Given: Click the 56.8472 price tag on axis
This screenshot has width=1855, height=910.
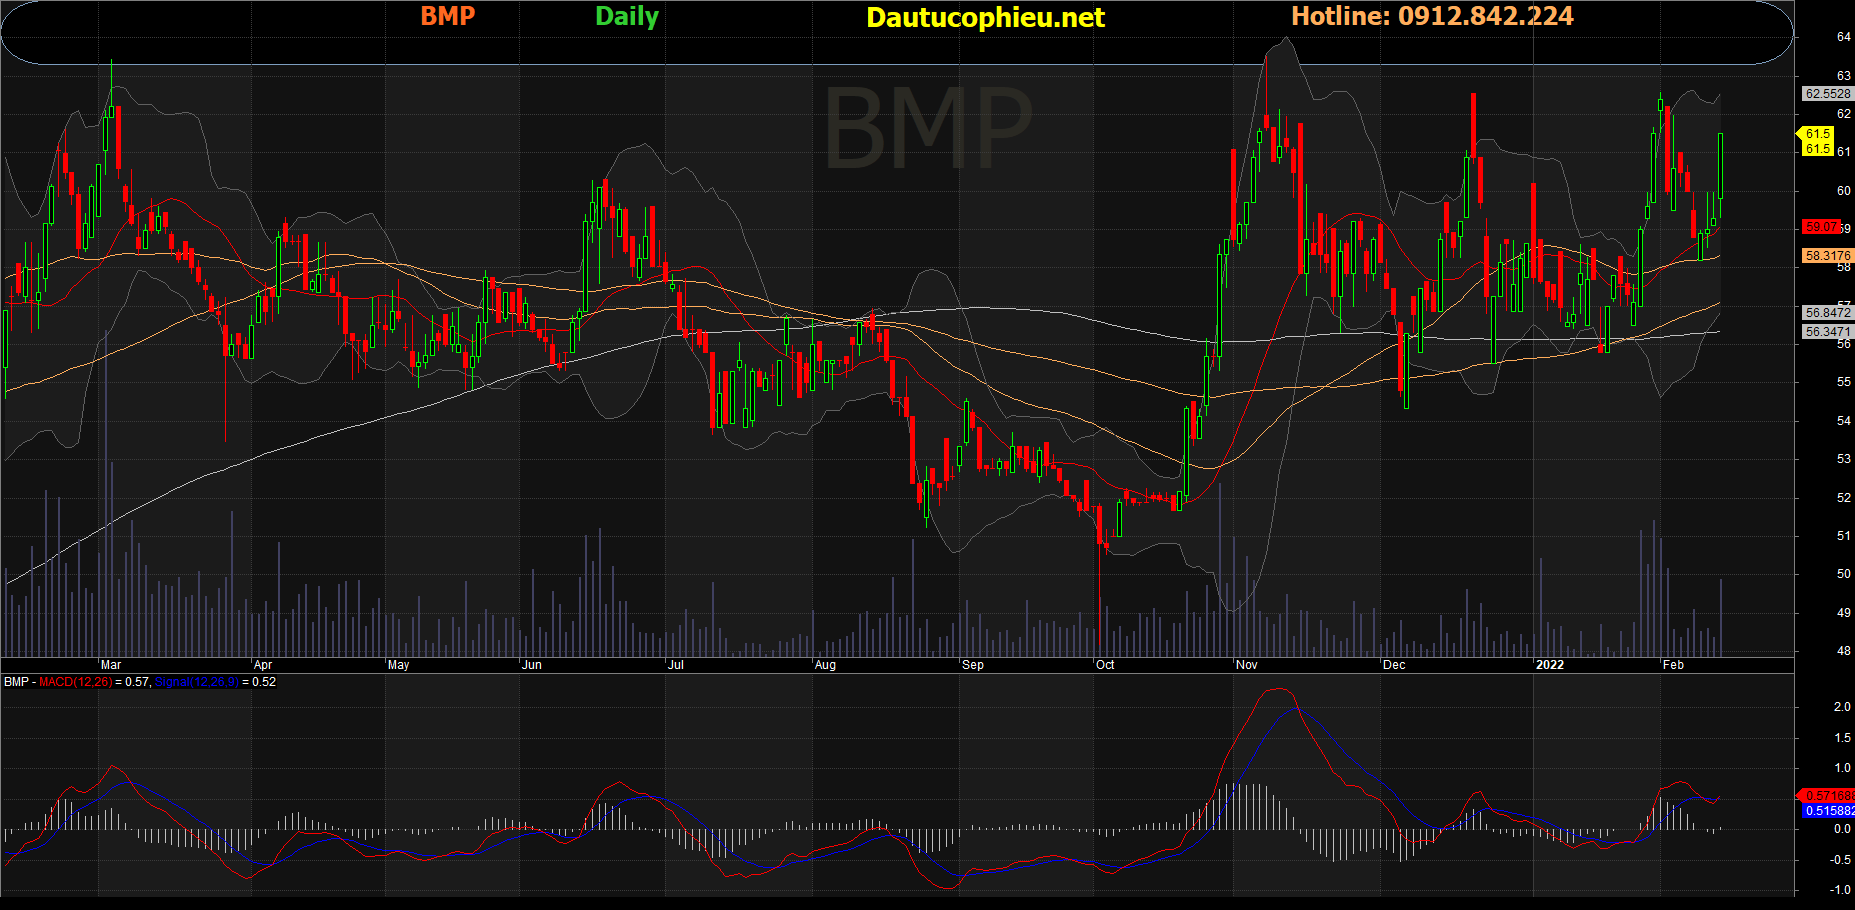Looking at the screenshot, I should [x=1827, y=313].
